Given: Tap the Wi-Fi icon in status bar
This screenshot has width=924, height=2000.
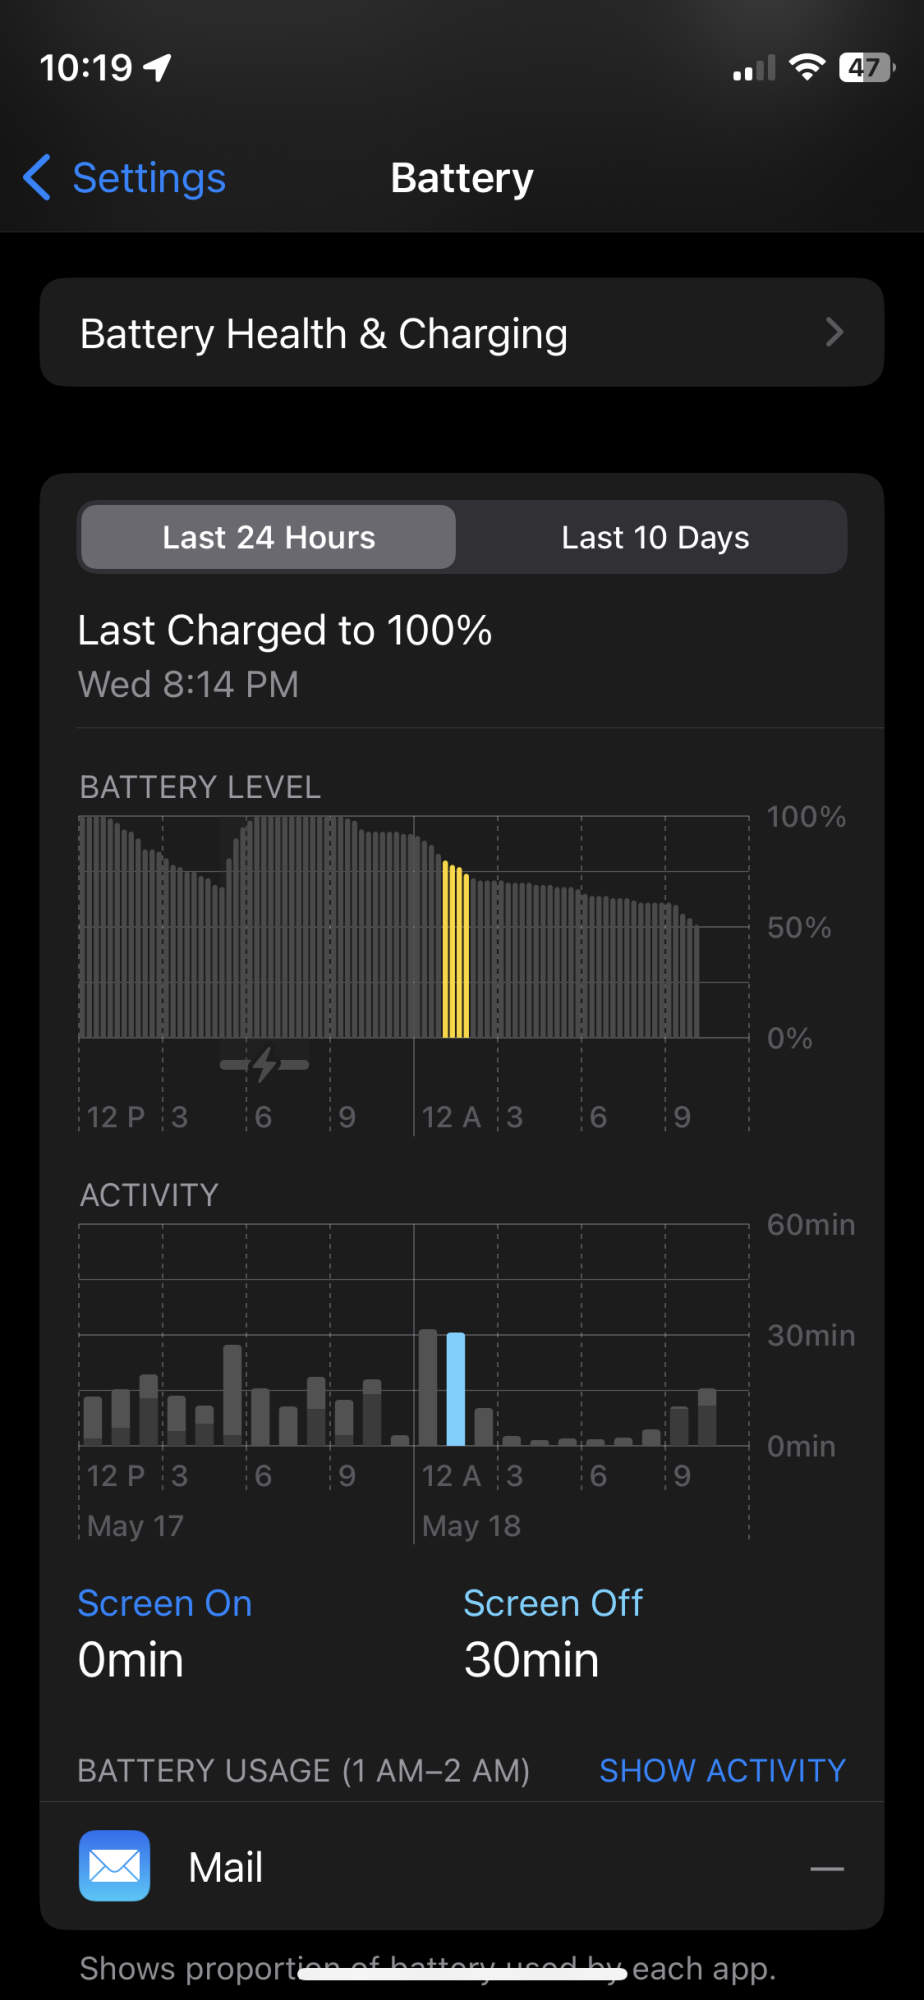Looking at the screenshot, I should (806, 67).
